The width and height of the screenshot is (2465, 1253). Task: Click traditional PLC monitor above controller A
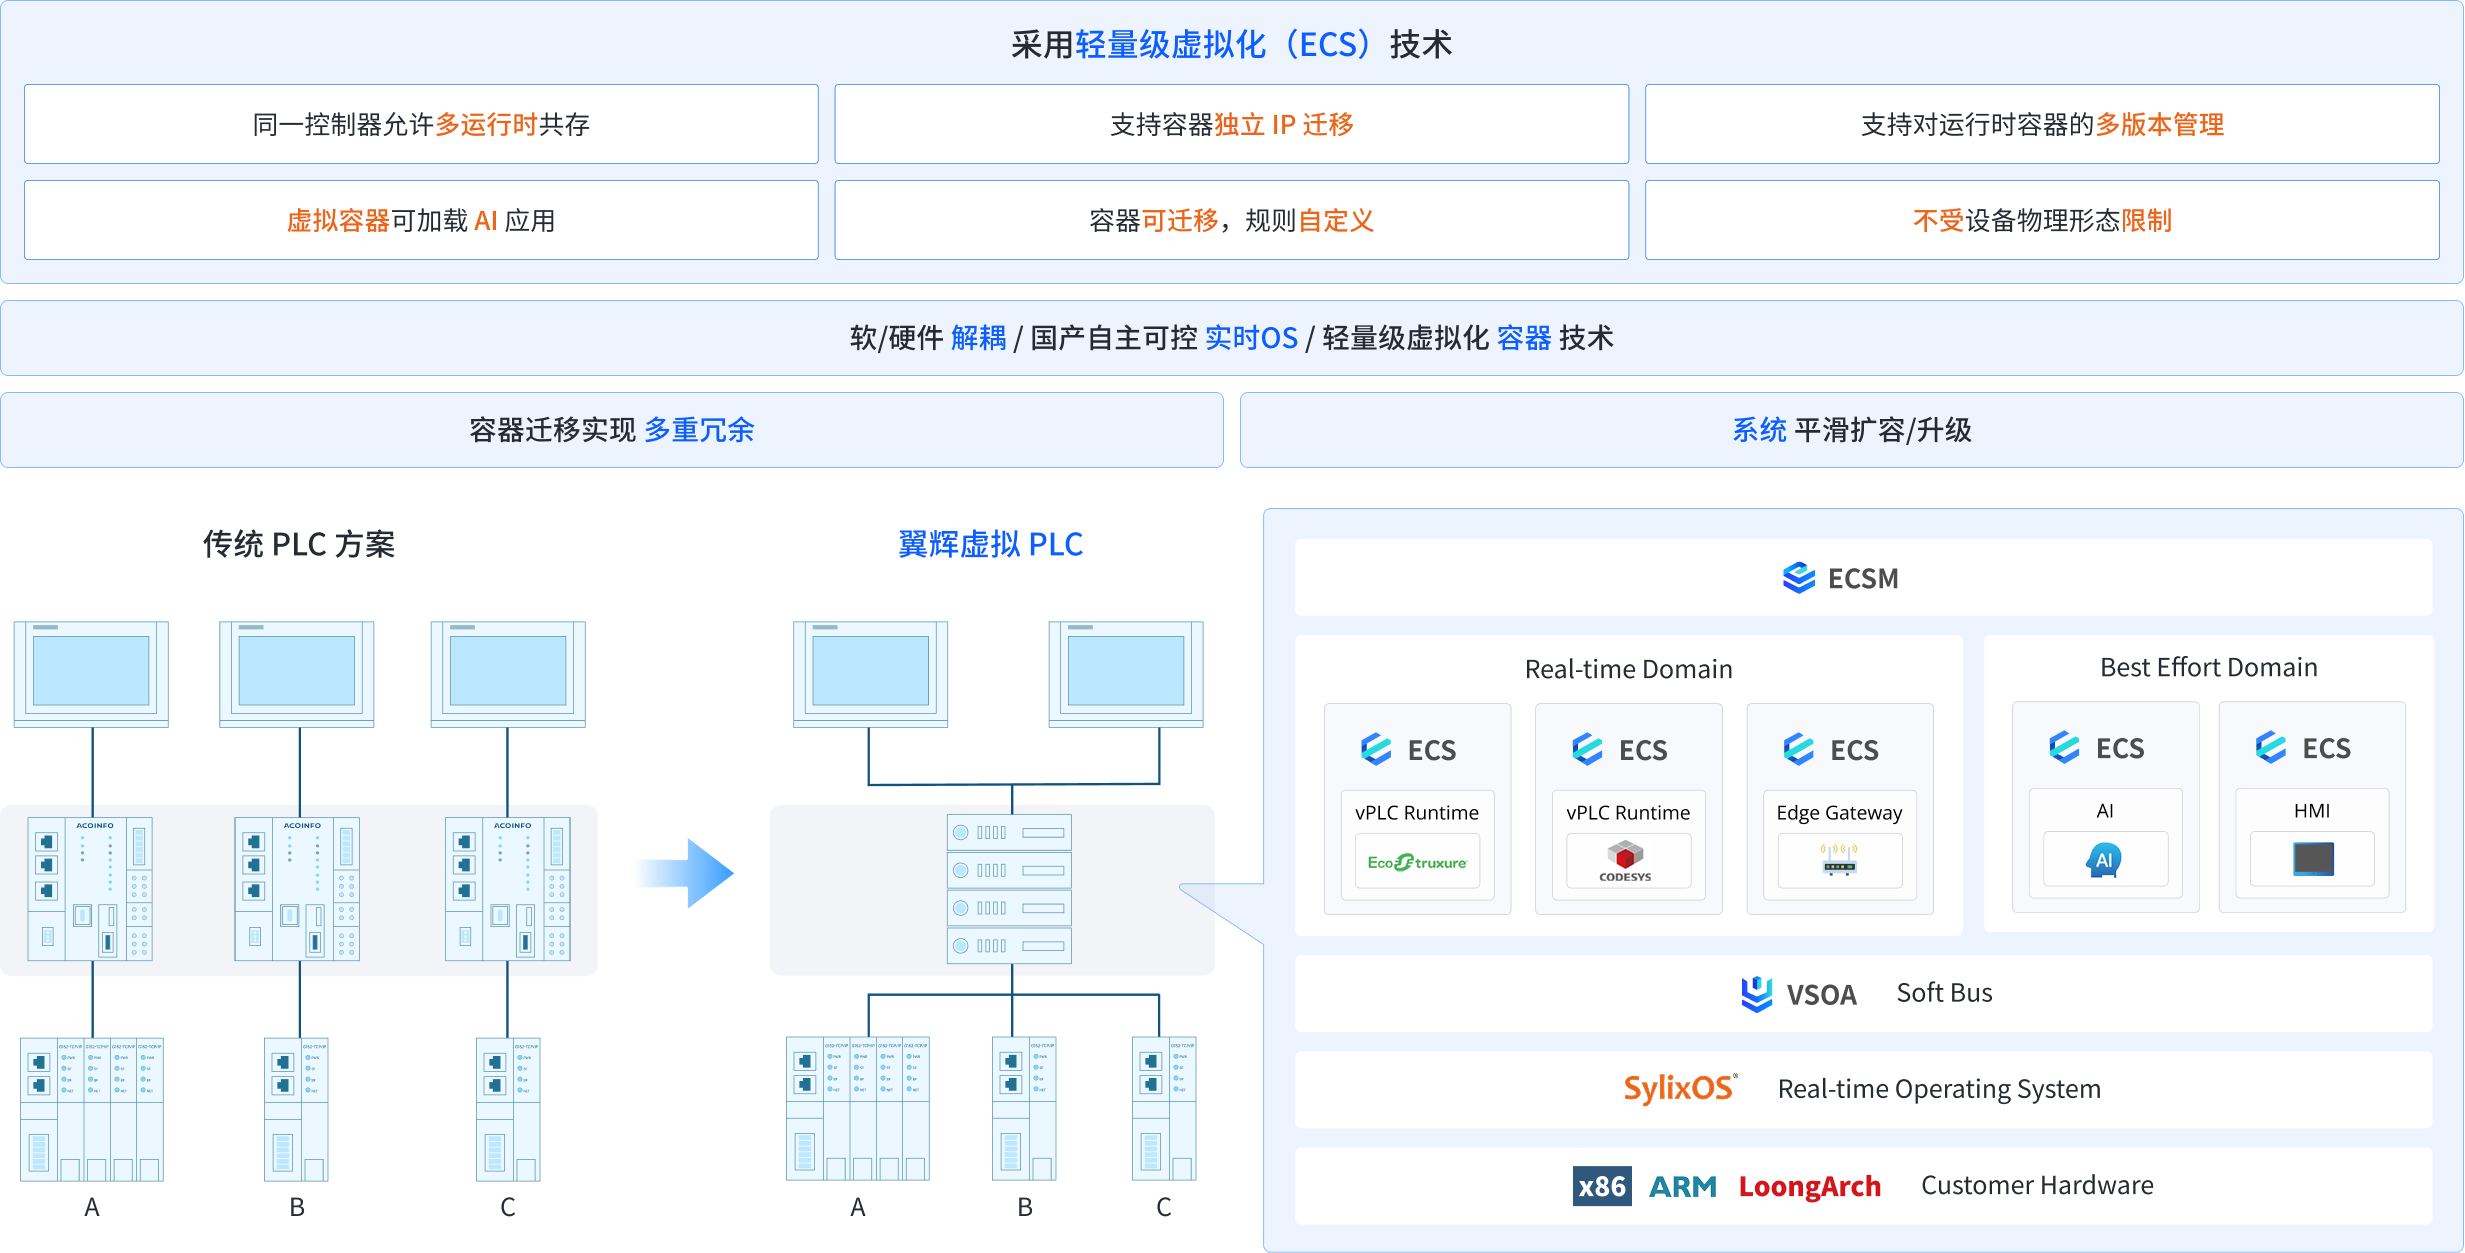91,674
